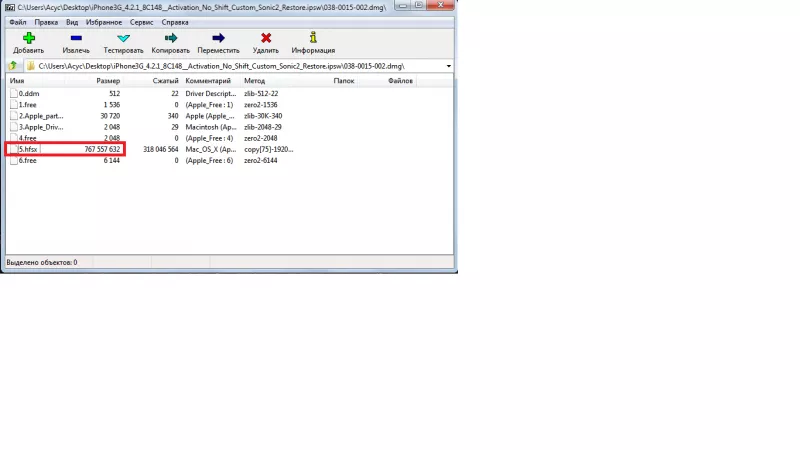Open the Правка menu
800x450 pixels.
[x=46, y=22]
